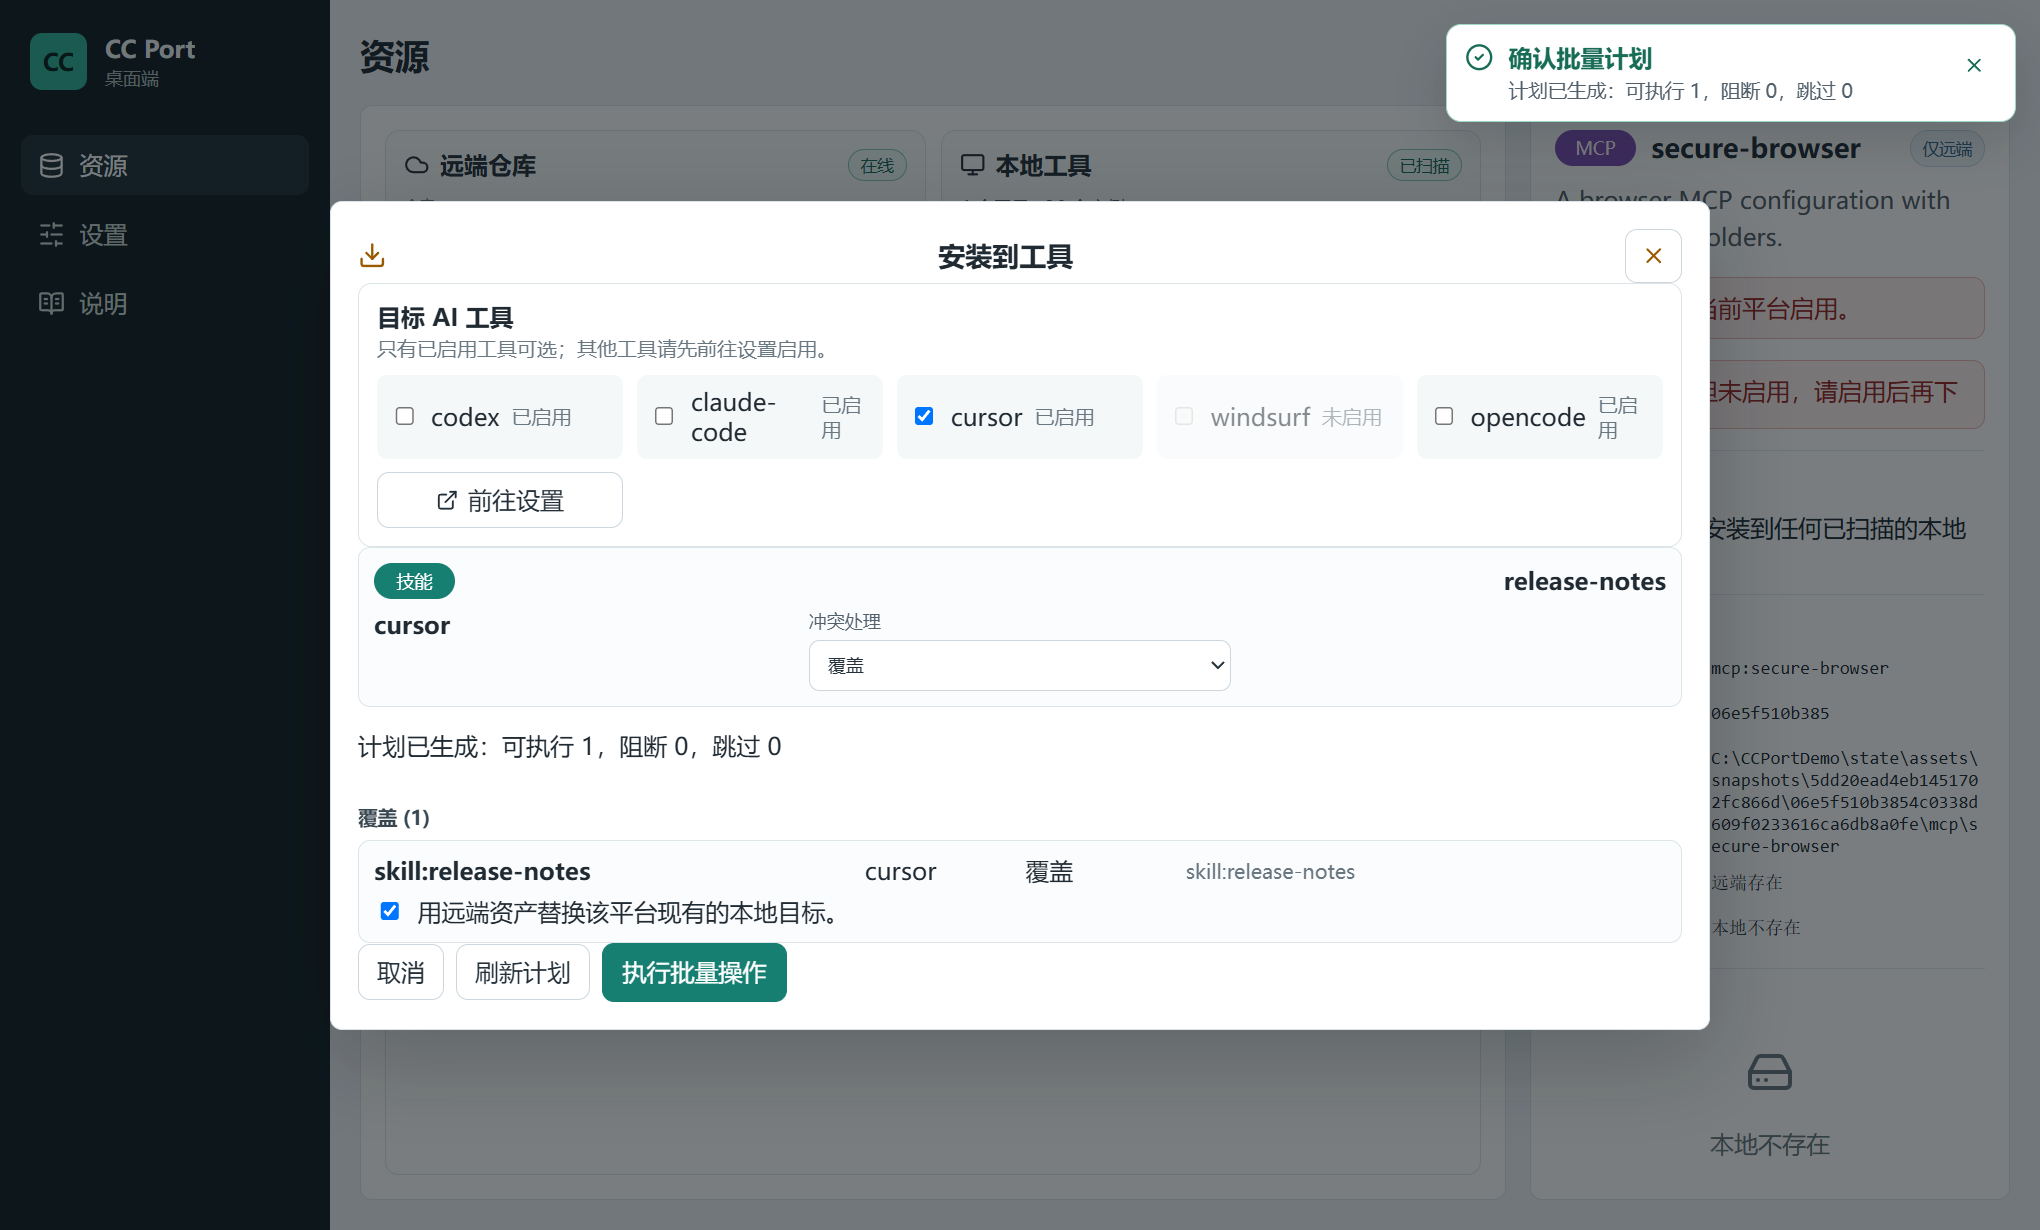Click the MCP badge

(1595, 148)
